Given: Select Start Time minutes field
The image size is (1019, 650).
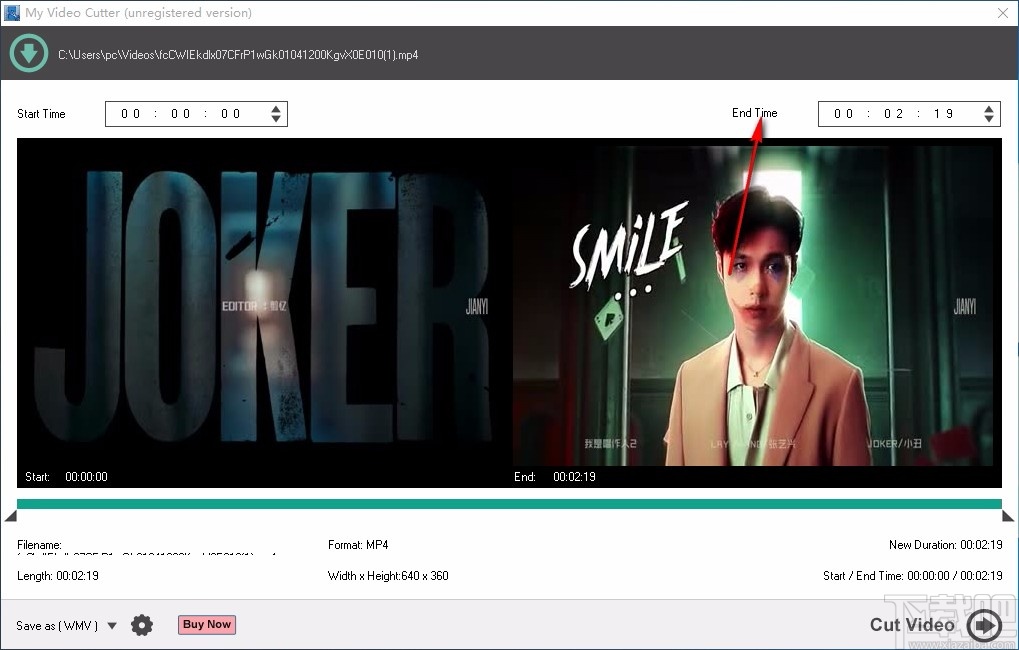Looking at the screenshot, I should (x=181, y=114).
